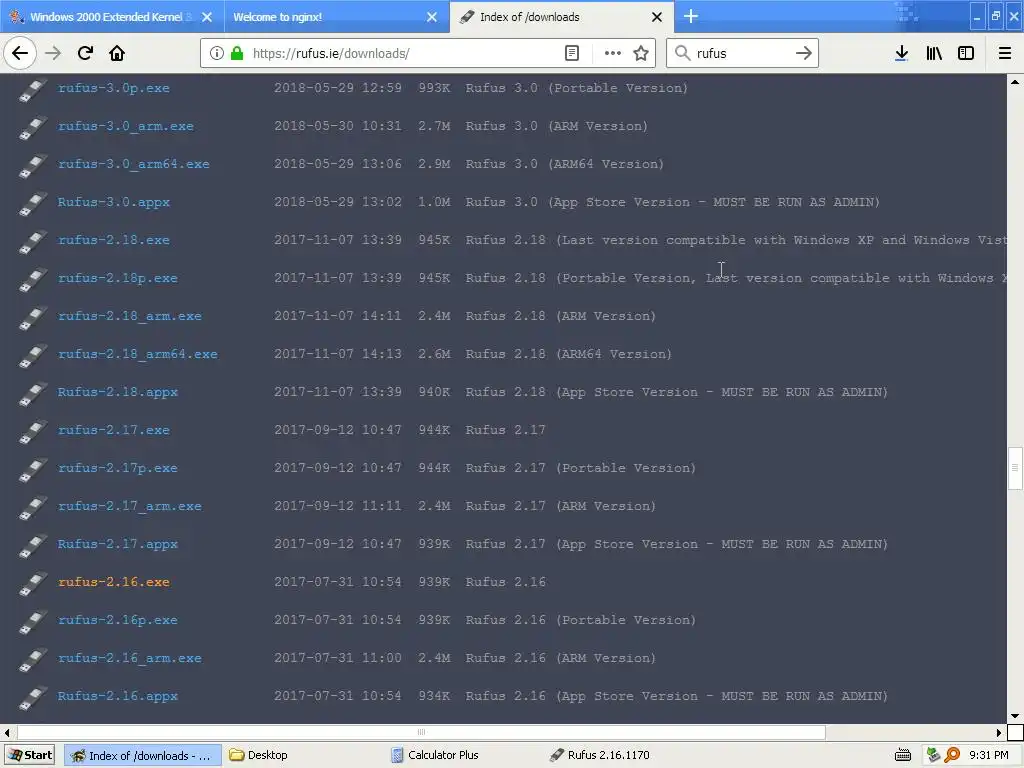Download rufus-2.17p.exe
Screen dimensions: 1024x768
(118, 468)
